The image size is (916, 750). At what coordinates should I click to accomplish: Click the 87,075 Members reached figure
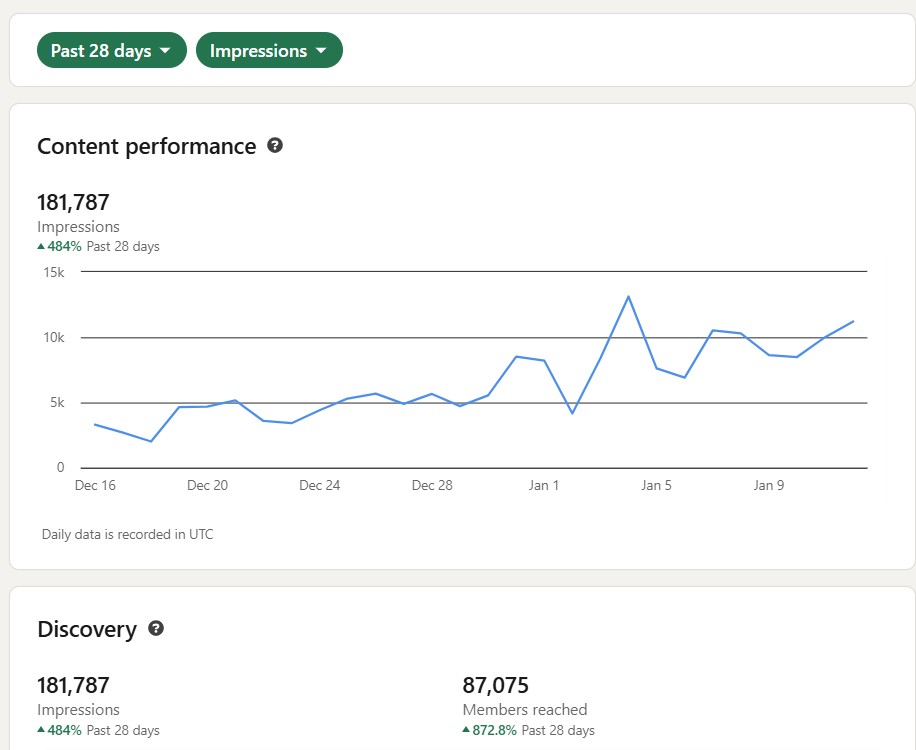click(x=495, y=686)
